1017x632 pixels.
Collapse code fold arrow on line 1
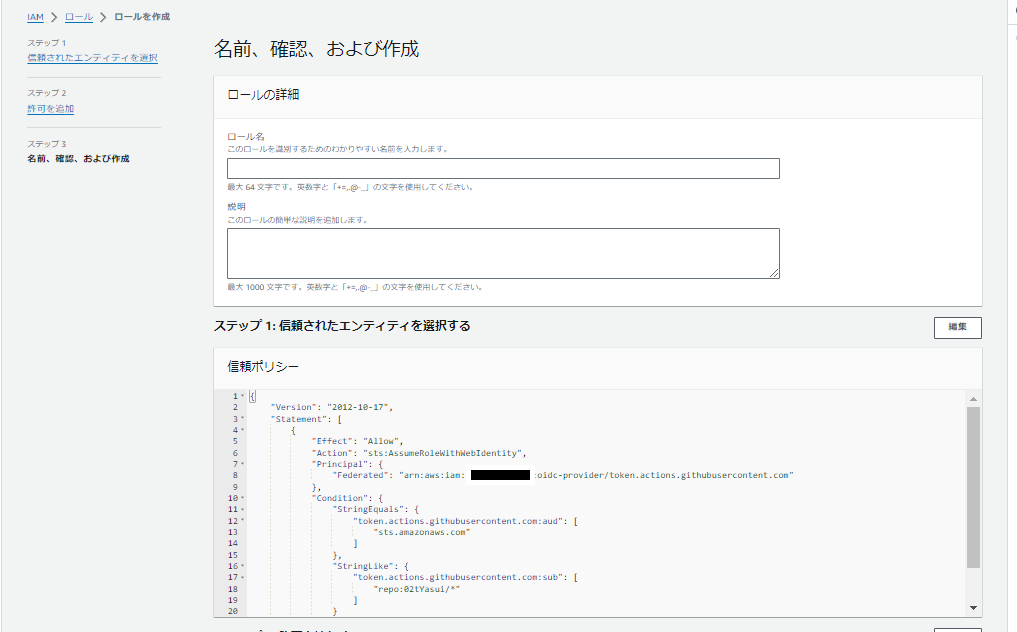point(243,396)
